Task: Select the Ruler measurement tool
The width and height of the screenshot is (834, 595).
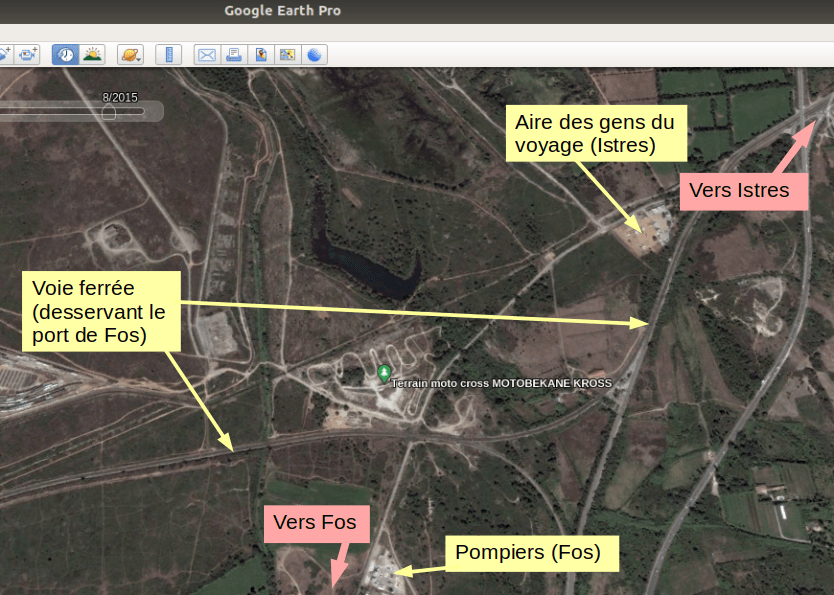Action: tap(169, 54)
